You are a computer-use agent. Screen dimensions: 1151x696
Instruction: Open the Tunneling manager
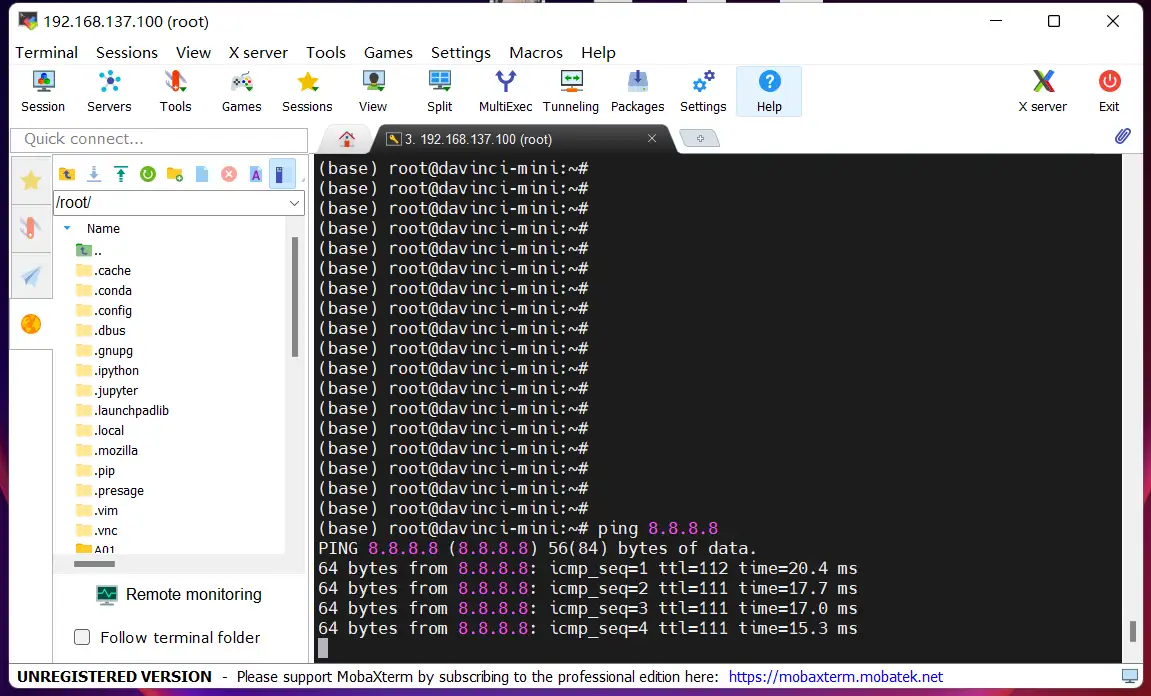[570, 91]
